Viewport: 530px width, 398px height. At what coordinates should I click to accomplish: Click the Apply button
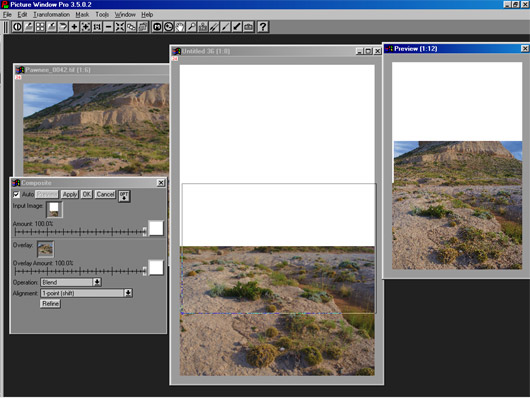70,194
